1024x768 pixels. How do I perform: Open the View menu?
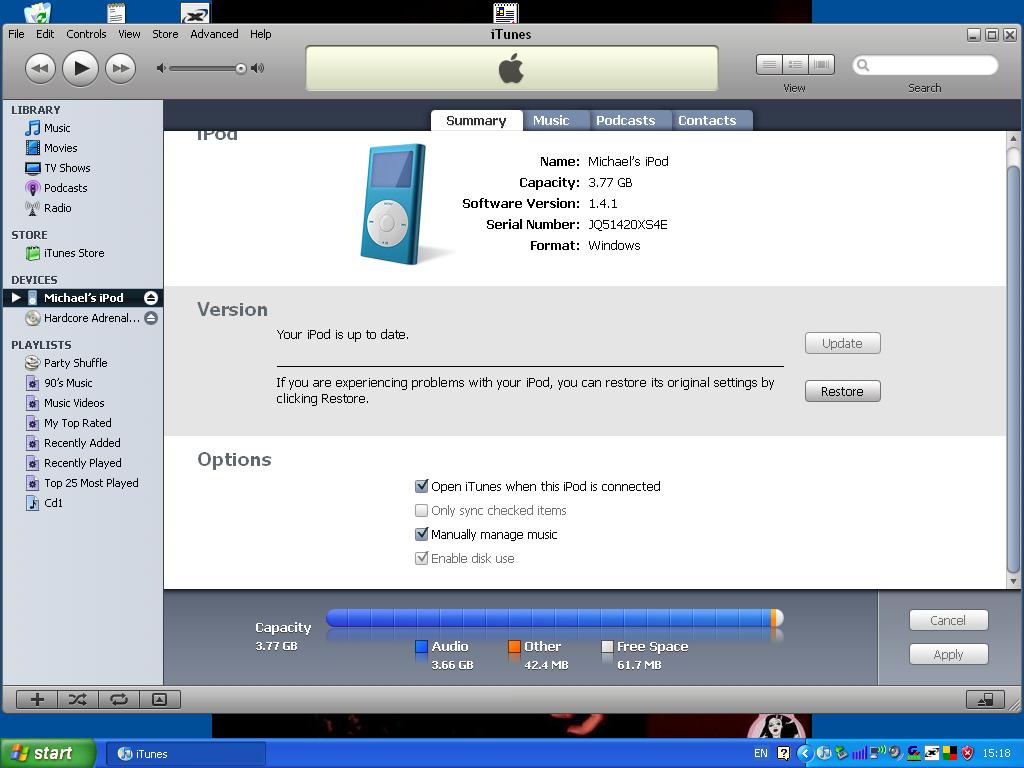pos(129,34)
